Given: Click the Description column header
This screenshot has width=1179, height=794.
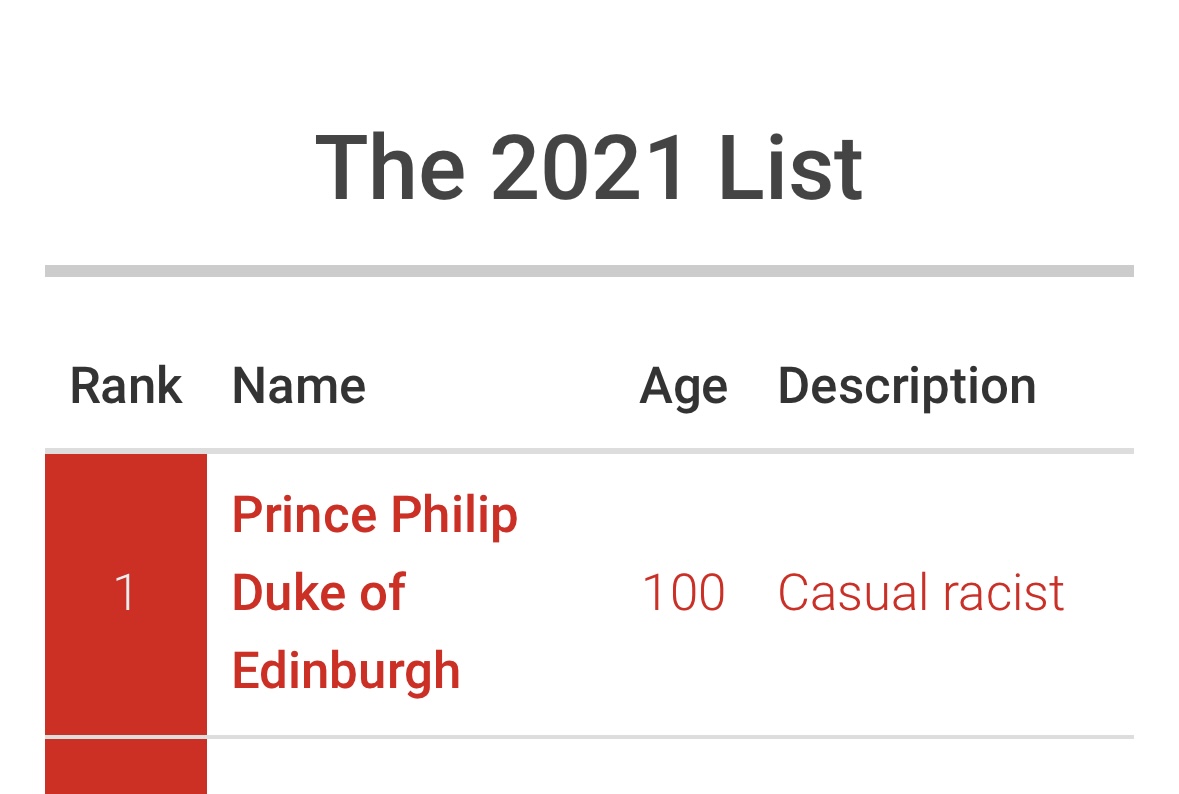Looking at the screenshot, I should [907, 387].
